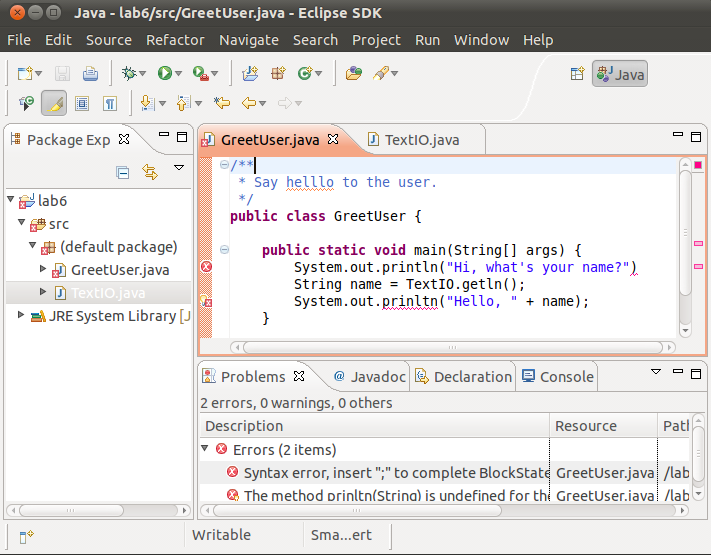Image resolution: width=711 pixels, height=555 pixels.
Task: Click the Print toolbar icon
Action: [90, 73]
